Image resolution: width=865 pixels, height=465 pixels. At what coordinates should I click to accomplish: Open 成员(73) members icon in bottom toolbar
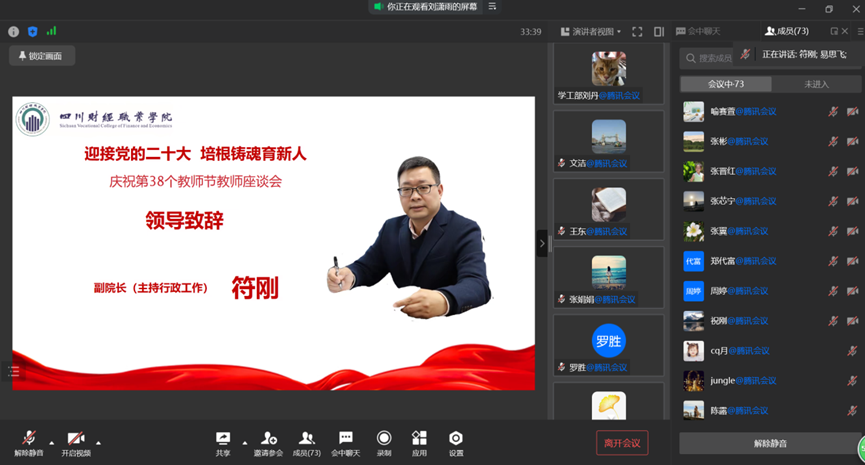click(307, 438)
